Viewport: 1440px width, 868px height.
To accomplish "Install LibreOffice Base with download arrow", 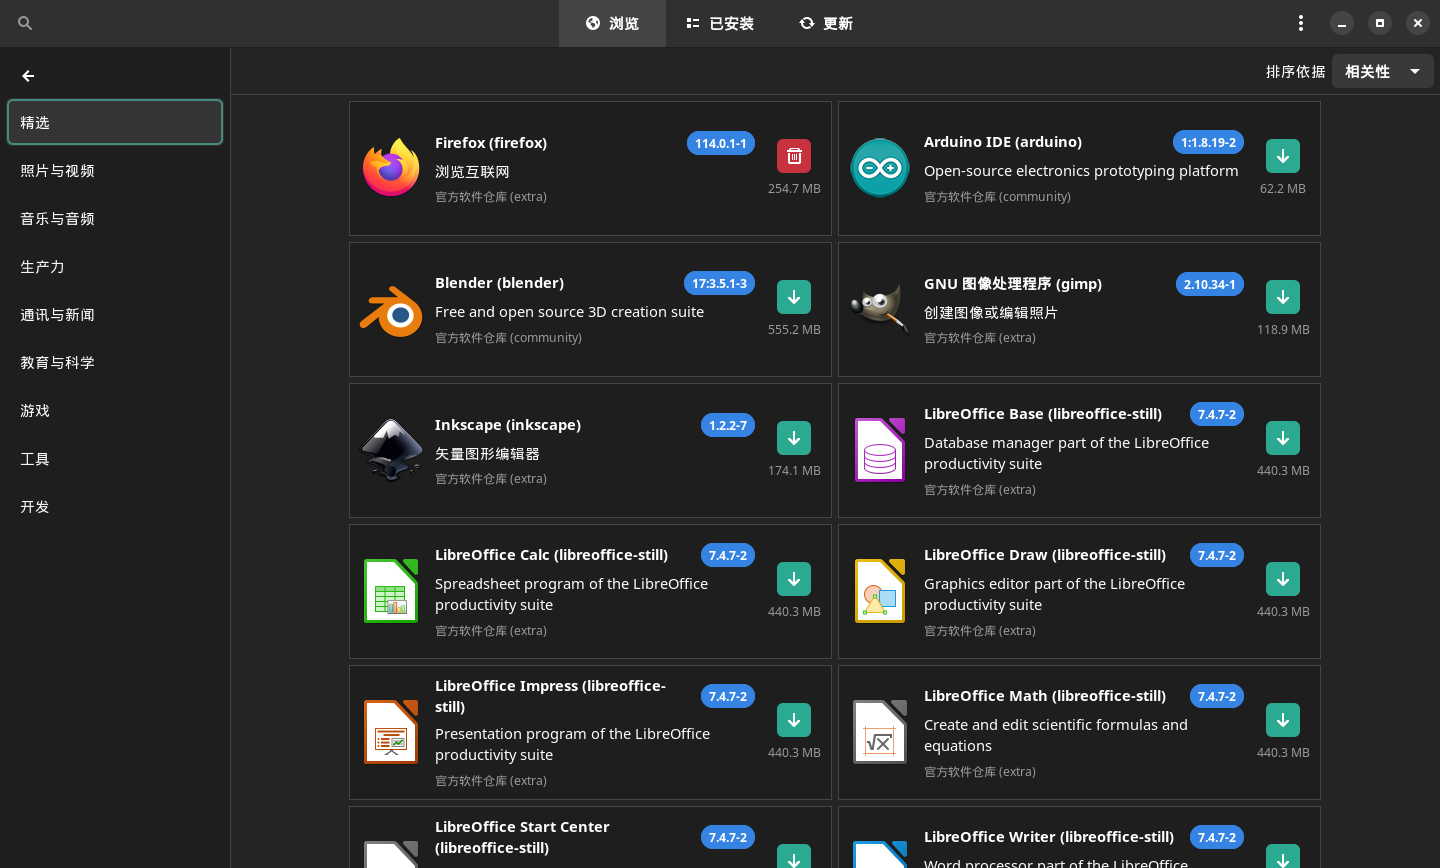I will [1283, 438].
